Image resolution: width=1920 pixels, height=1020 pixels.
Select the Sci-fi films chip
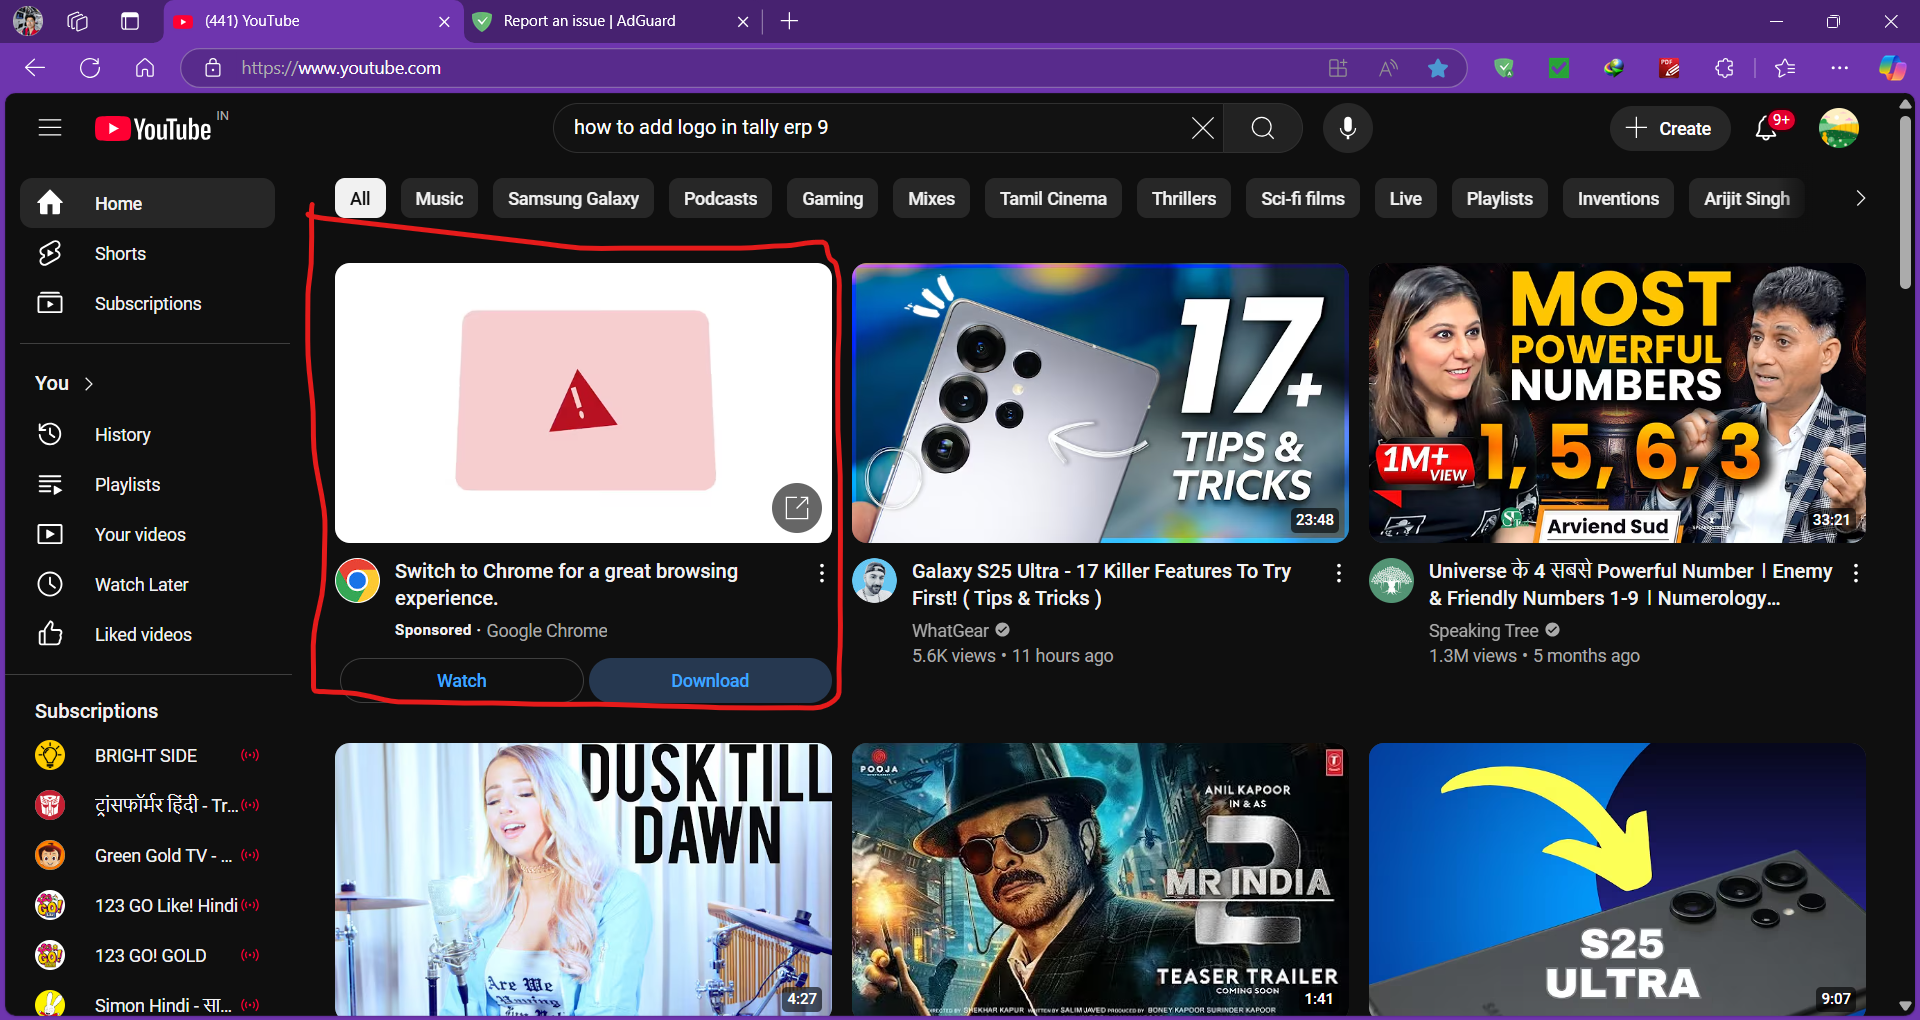pos(1302,198)
